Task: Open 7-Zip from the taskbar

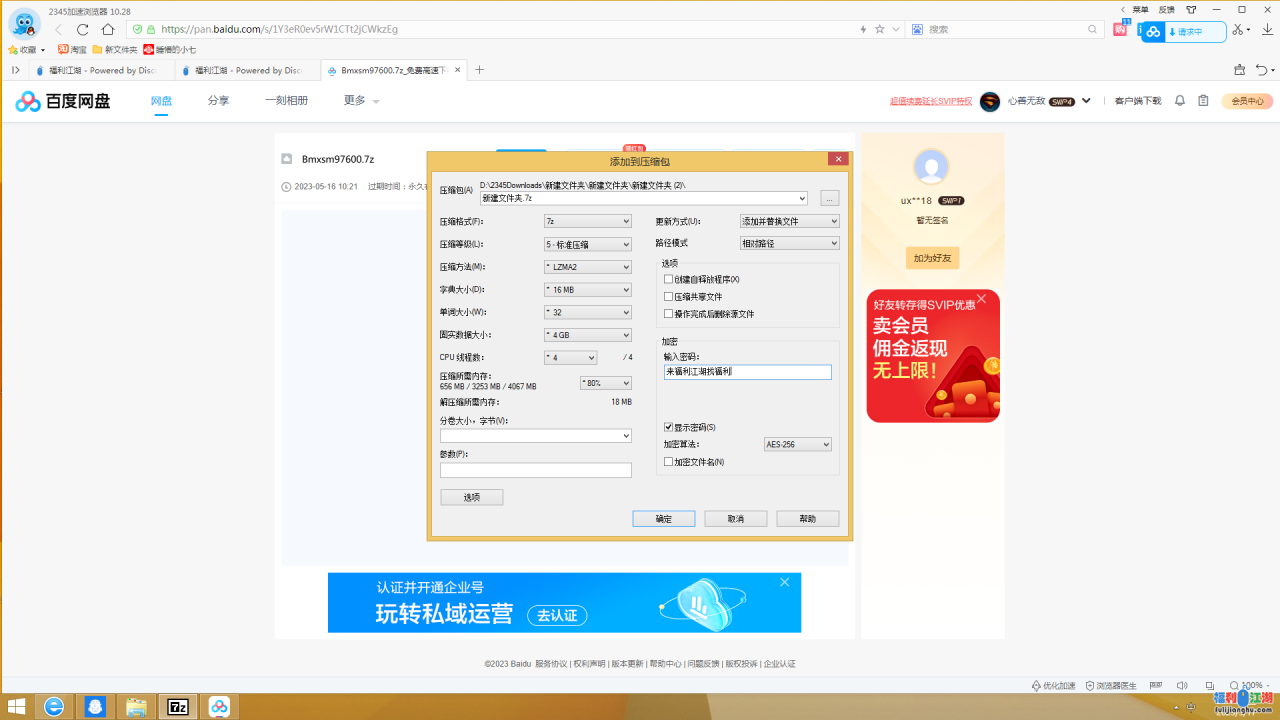Action: [x=178, y=707]
